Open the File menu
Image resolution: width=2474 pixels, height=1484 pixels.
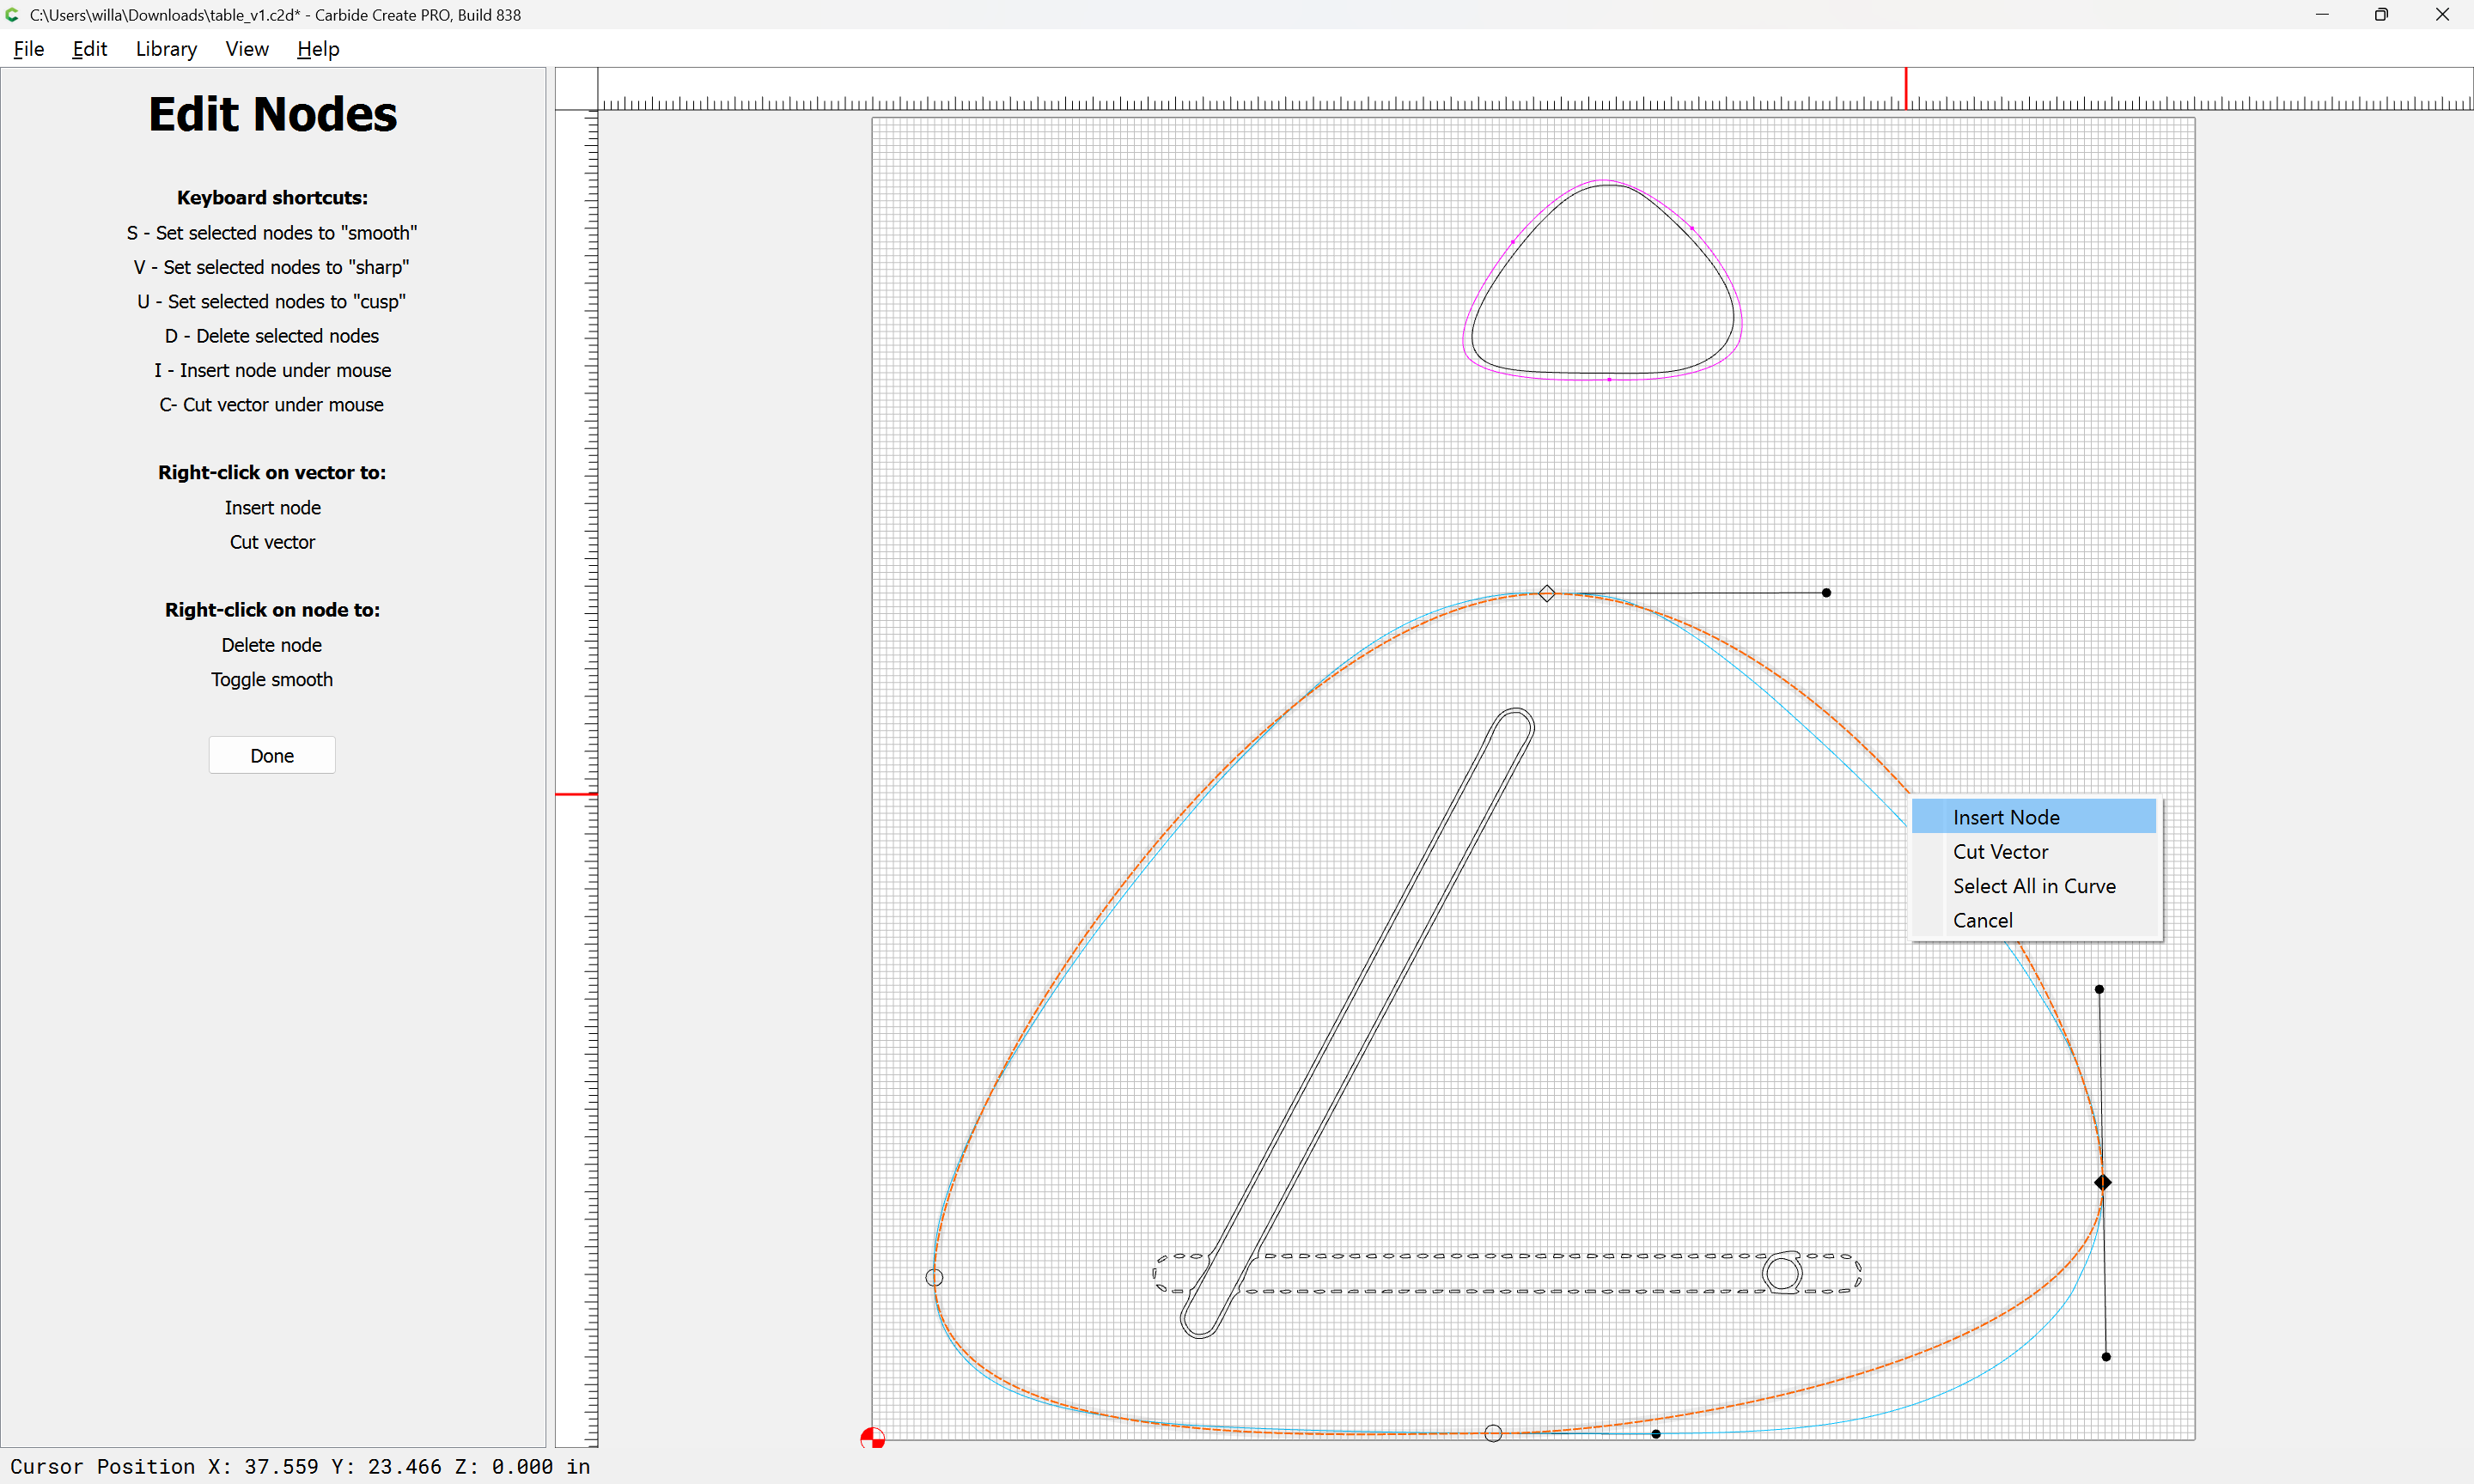28,49
